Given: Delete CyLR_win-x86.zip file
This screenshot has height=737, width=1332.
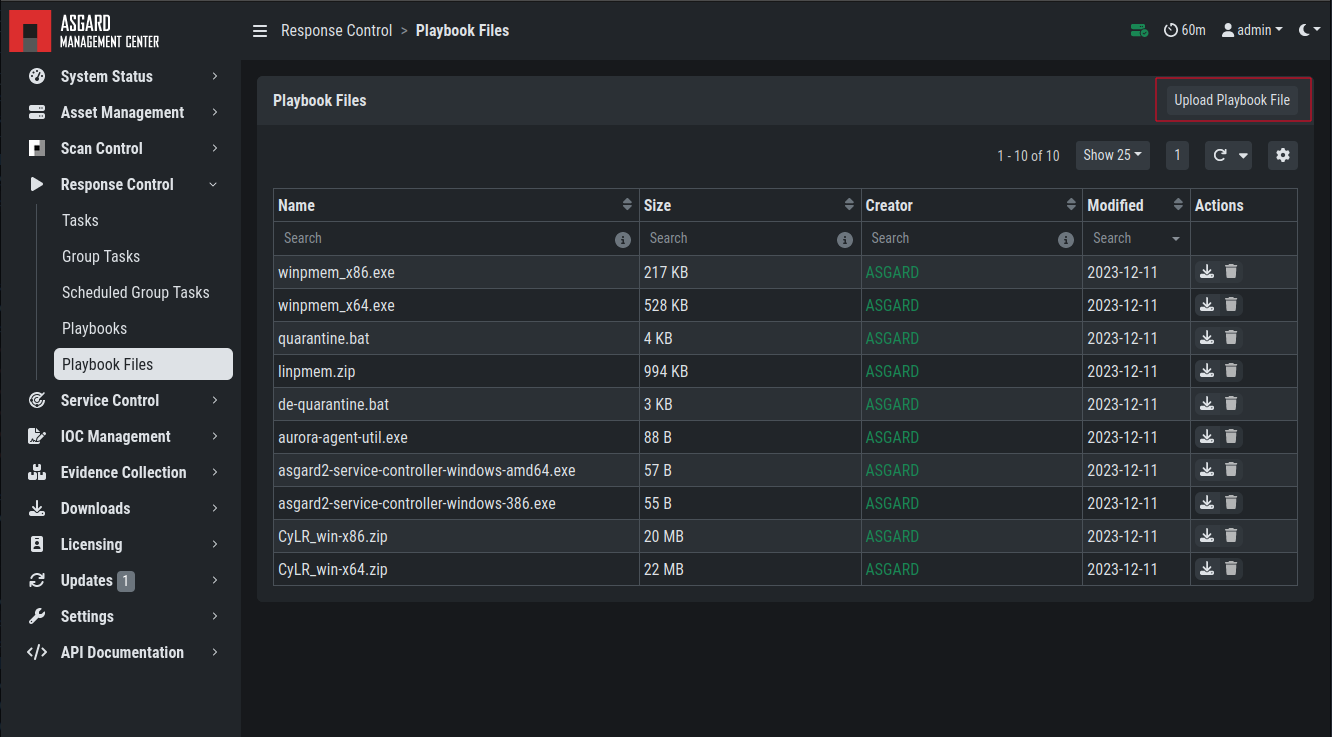Looking at the screenshot, I should point(1231,536).
